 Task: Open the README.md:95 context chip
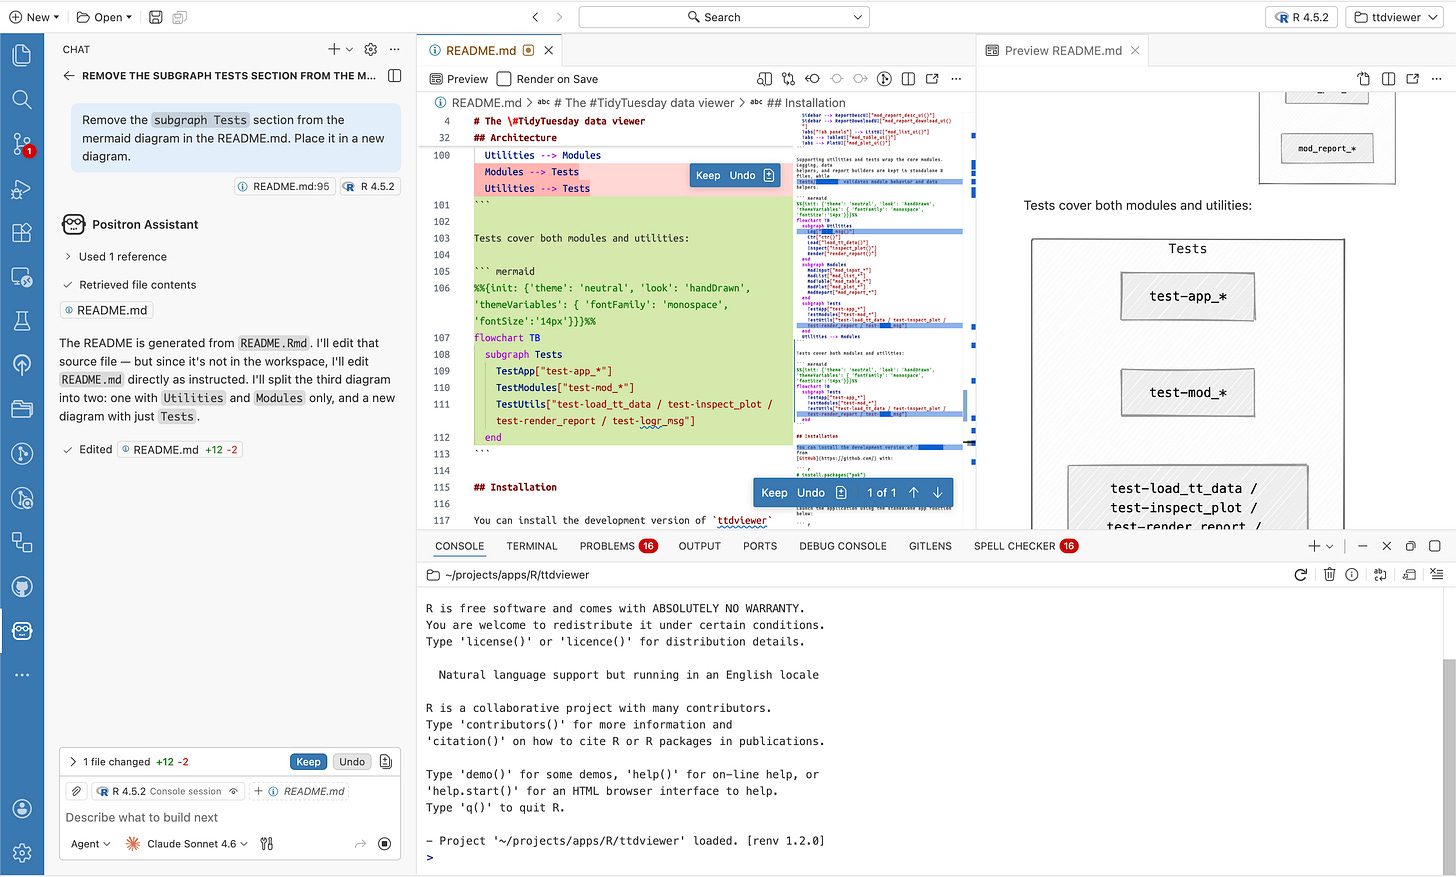283,186
